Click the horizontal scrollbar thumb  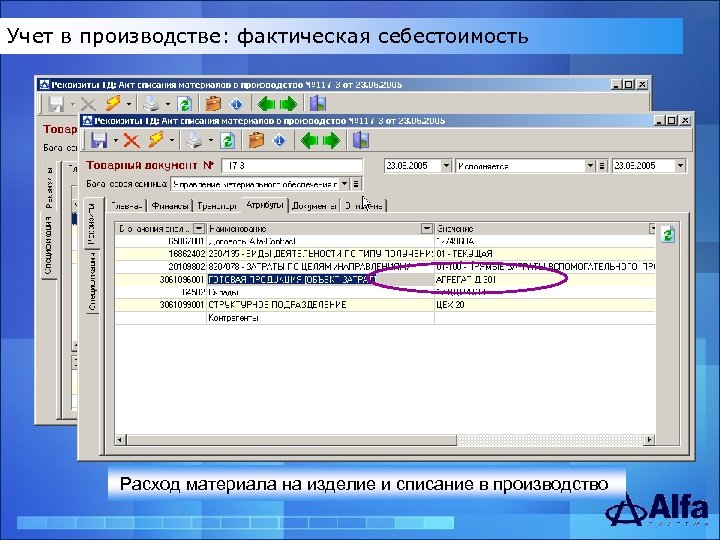point(291,440)
